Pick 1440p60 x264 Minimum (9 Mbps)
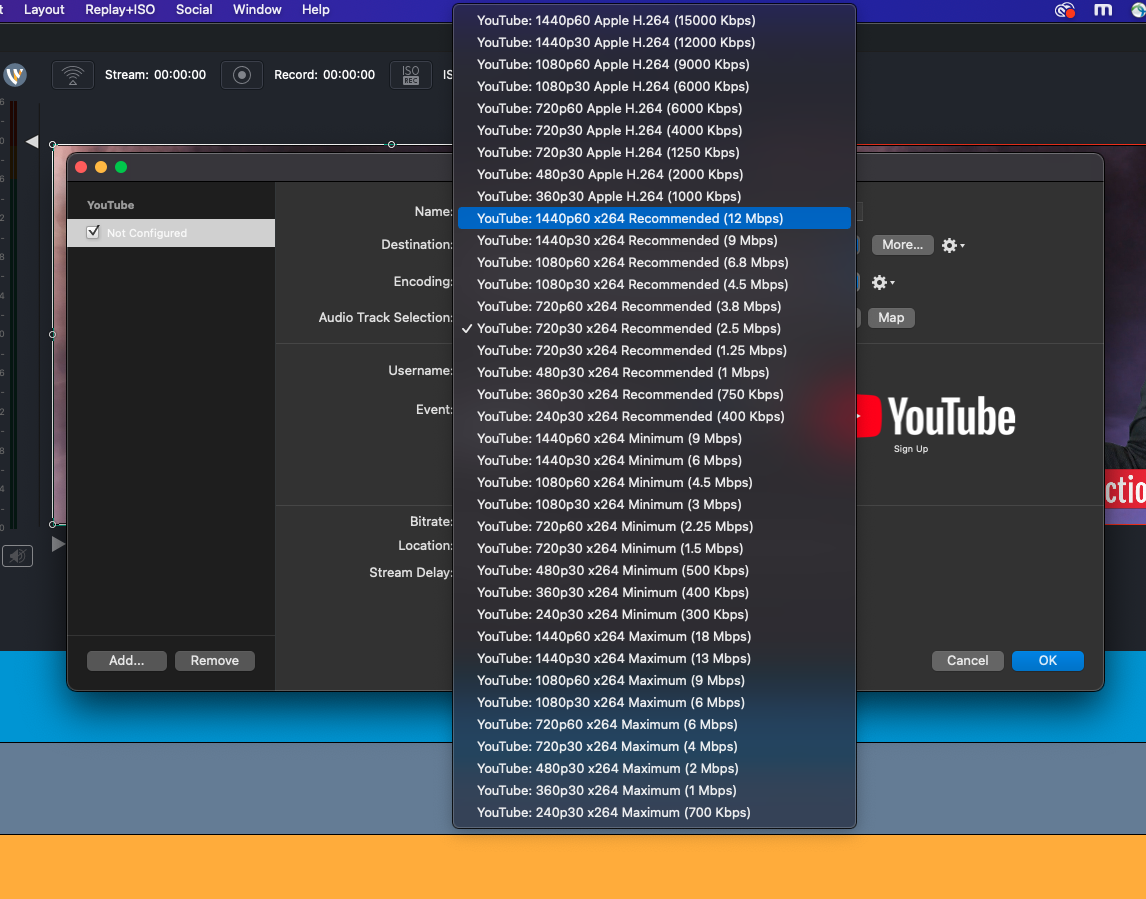The height and width of the screenshot is (899, 1146). [654, 439]
